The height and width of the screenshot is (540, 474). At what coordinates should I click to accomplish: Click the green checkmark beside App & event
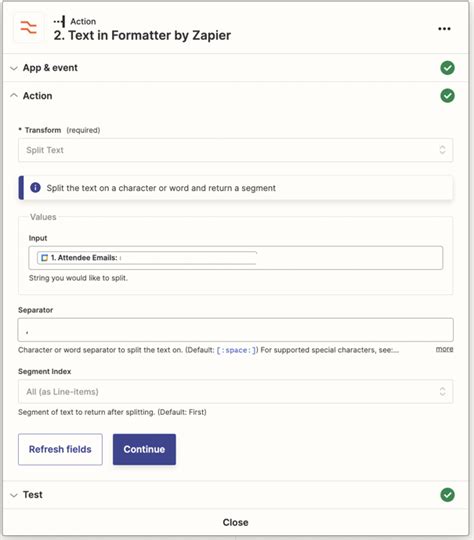447,68
